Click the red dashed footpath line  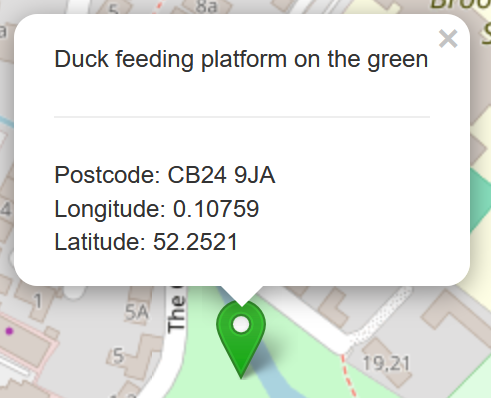coord(347,375)
